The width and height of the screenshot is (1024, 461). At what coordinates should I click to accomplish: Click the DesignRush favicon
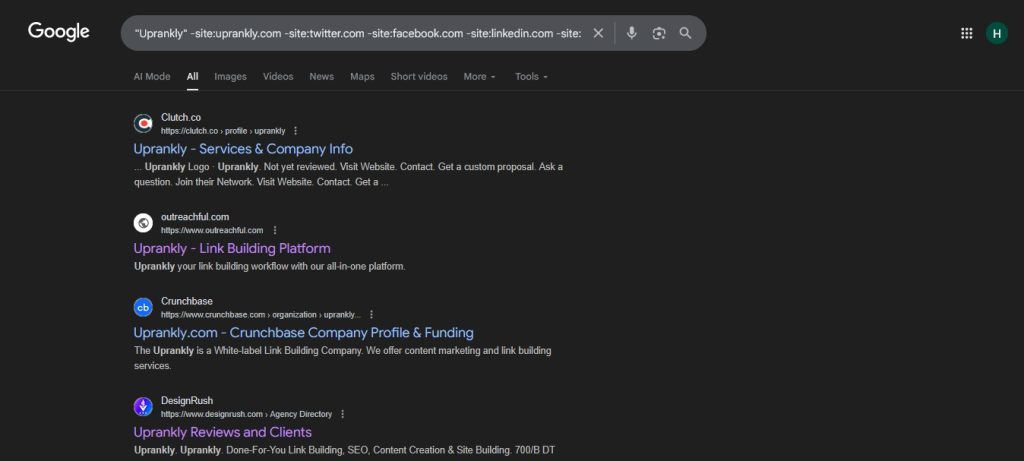(143, 407)
